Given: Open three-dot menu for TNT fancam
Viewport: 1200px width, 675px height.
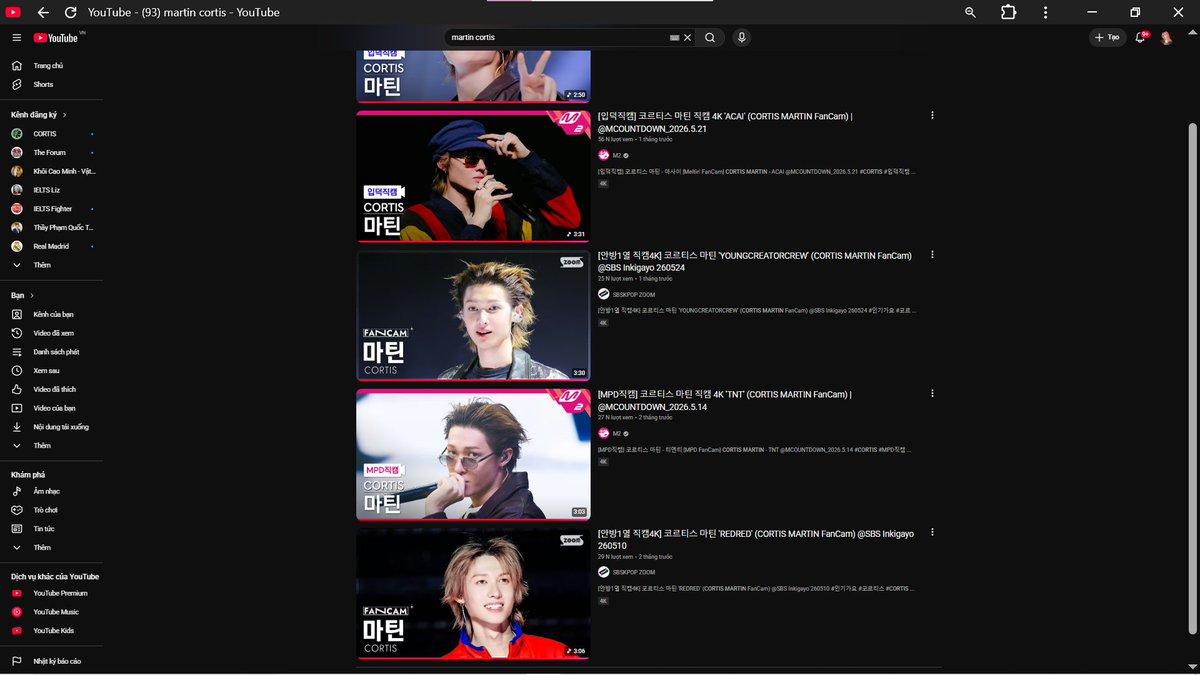Looking at the screenshot, I should click(x=932, y=394).
